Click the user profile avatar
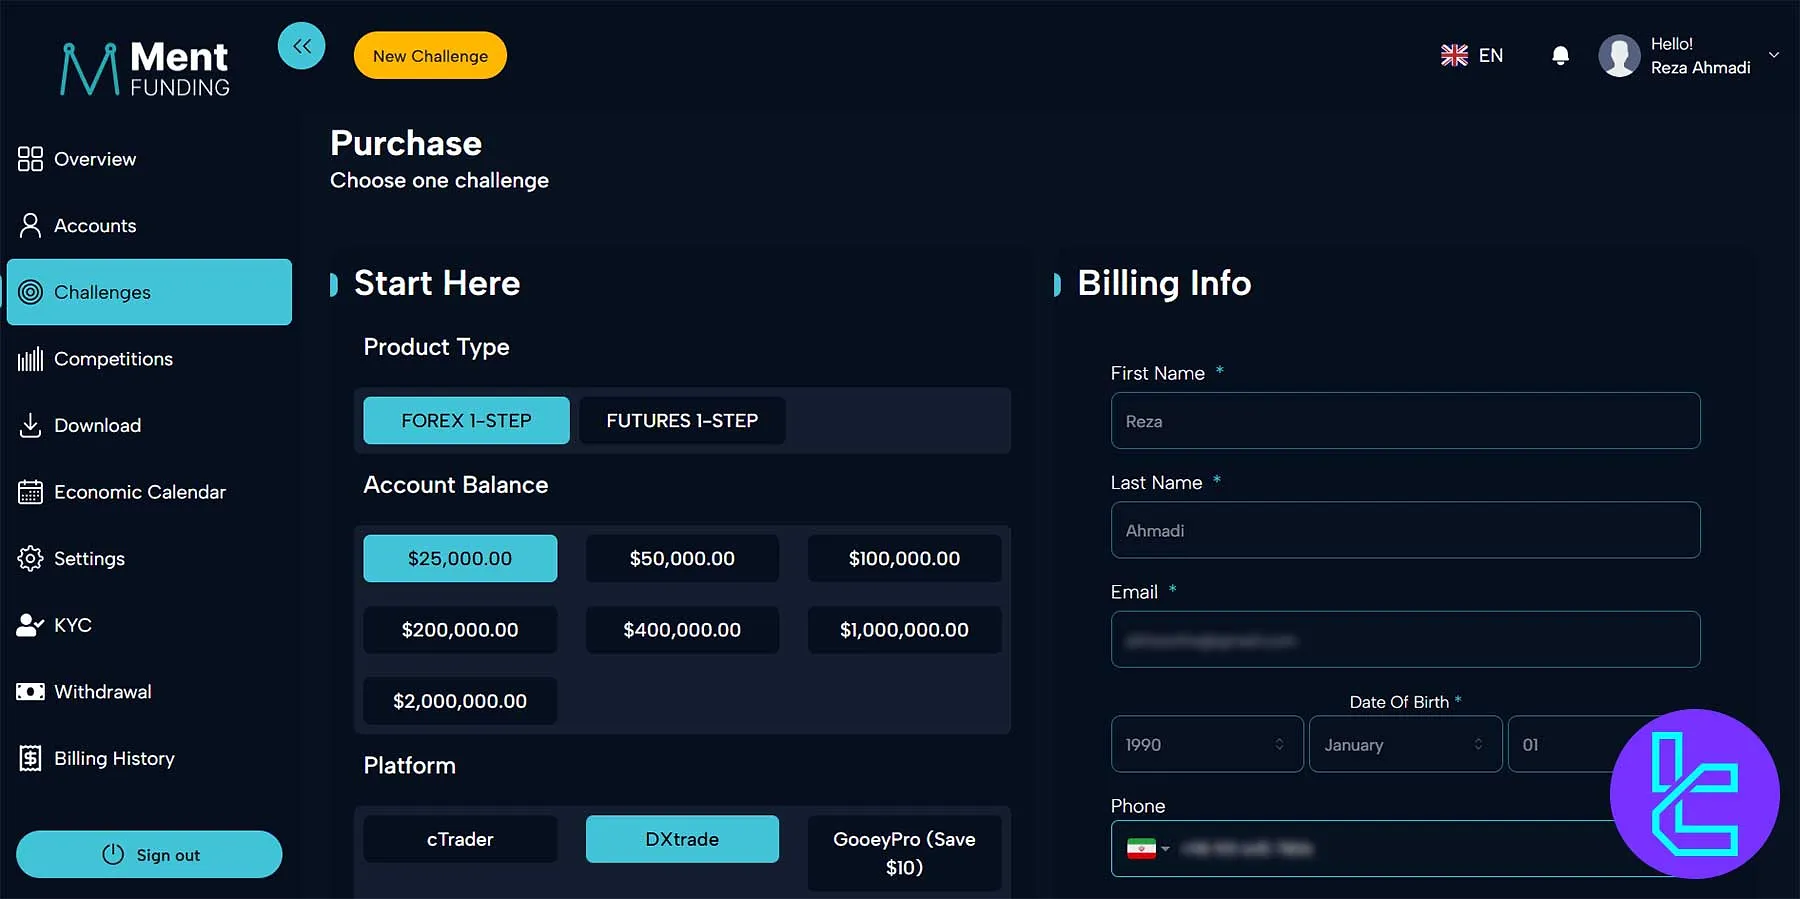Screen dimensions: 1800x899 coord(1619,56)
